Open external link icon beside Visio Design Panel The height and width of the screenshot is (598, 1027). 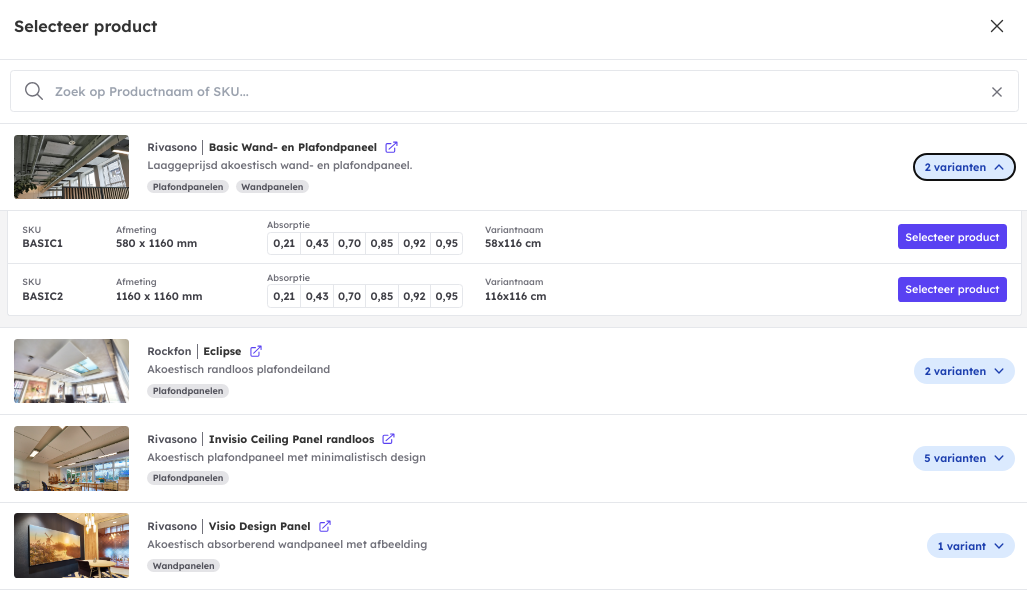pyautogui.click(x=325, y=526)
